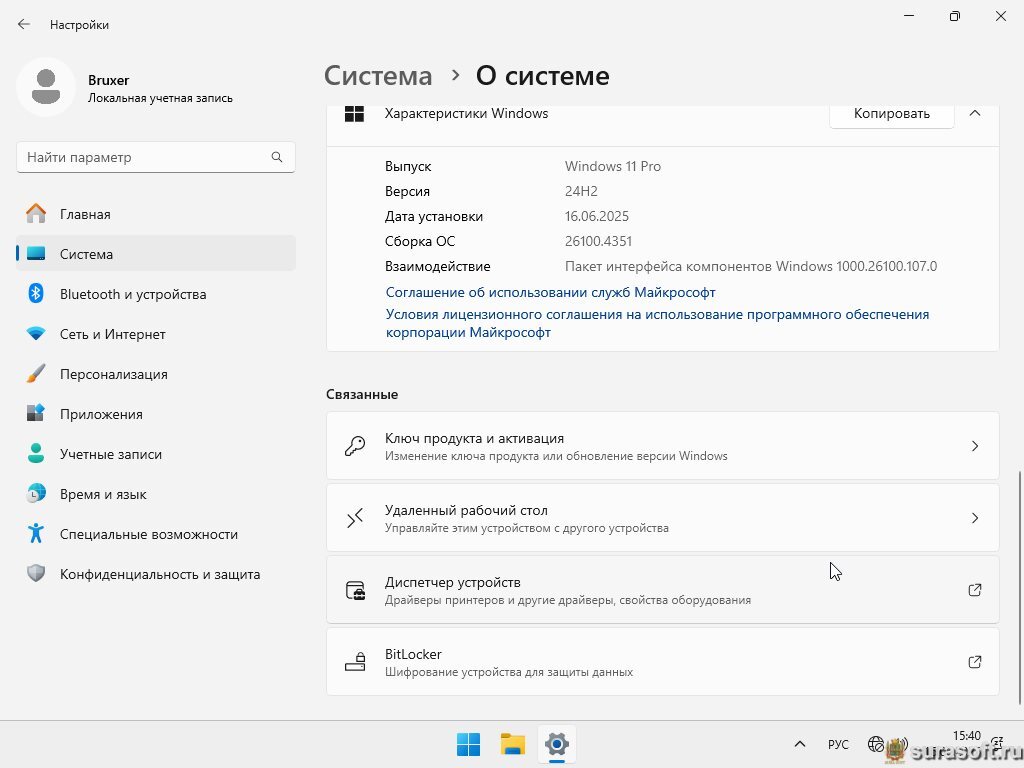Screen dimensions: 1024x768
Task: Open Конфиденциальность и защита section
Action: (x=155, y=573)
